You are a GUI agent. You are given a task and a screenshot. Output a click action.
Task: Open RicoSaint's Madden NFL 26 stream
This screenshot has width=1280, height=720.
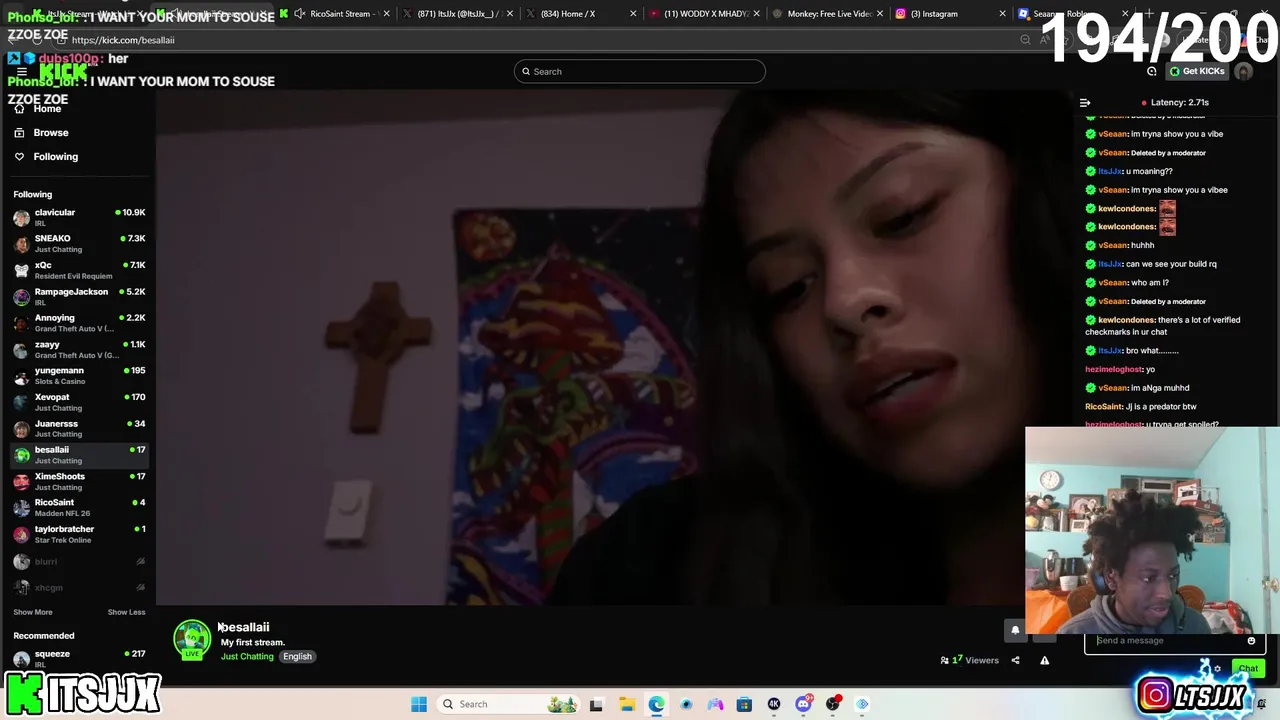[79, 507]
